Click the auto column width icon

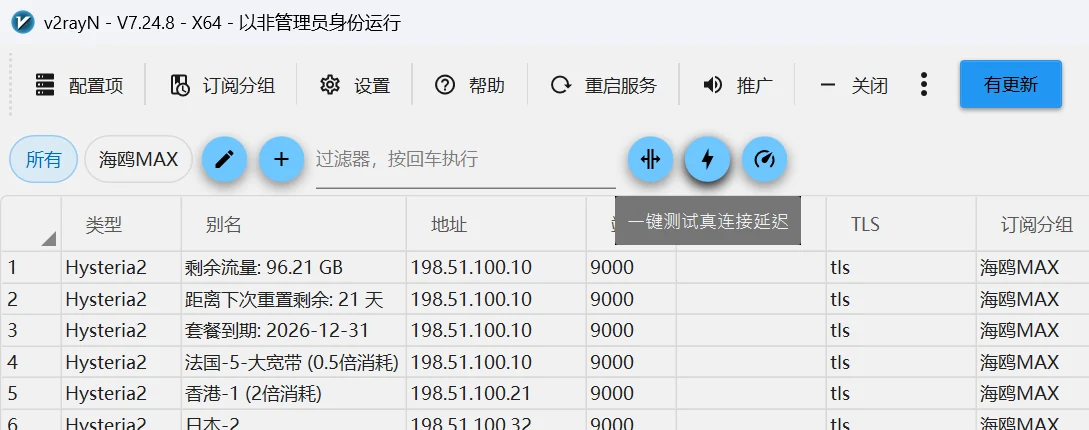651,160
